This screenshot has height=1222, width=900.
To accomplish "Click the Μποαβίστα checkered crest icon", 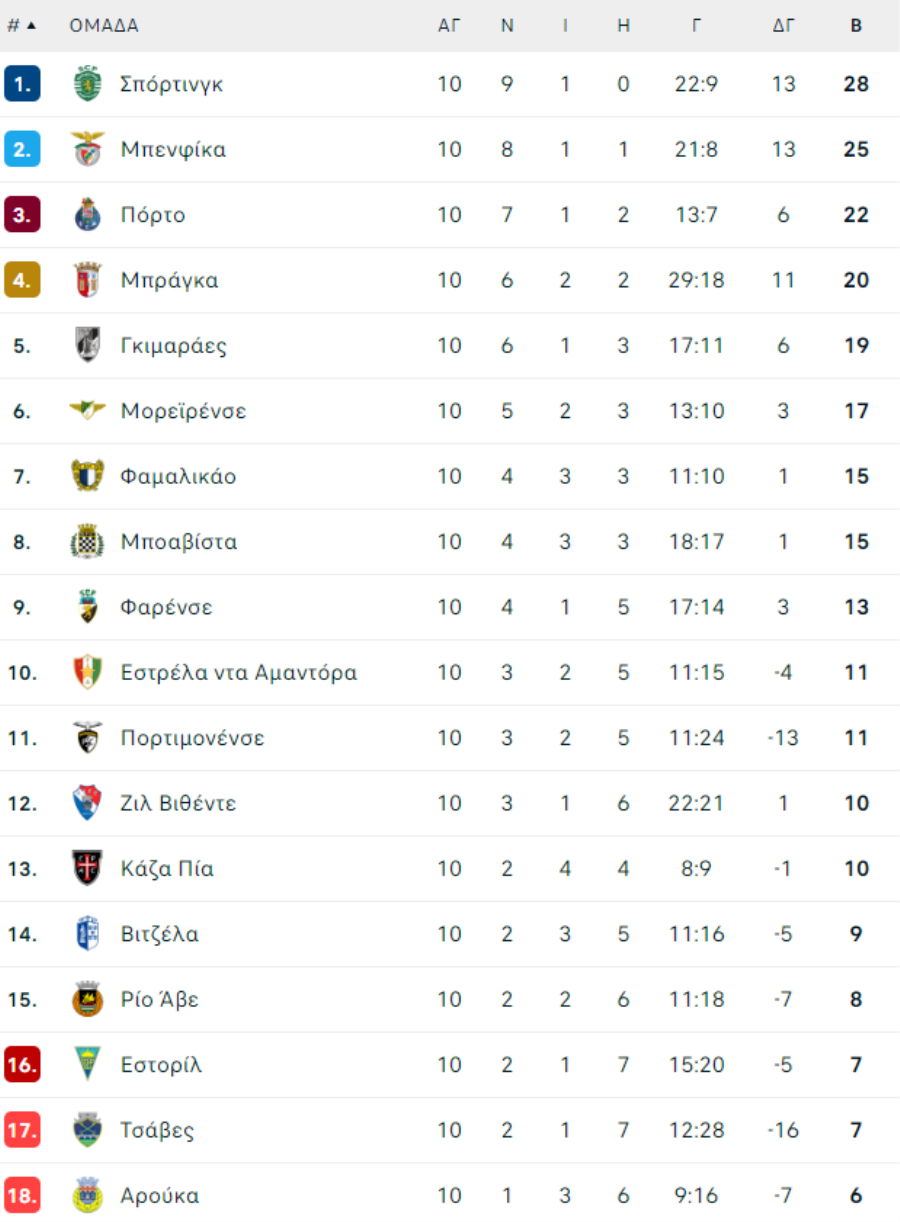I will pos(88,542).
